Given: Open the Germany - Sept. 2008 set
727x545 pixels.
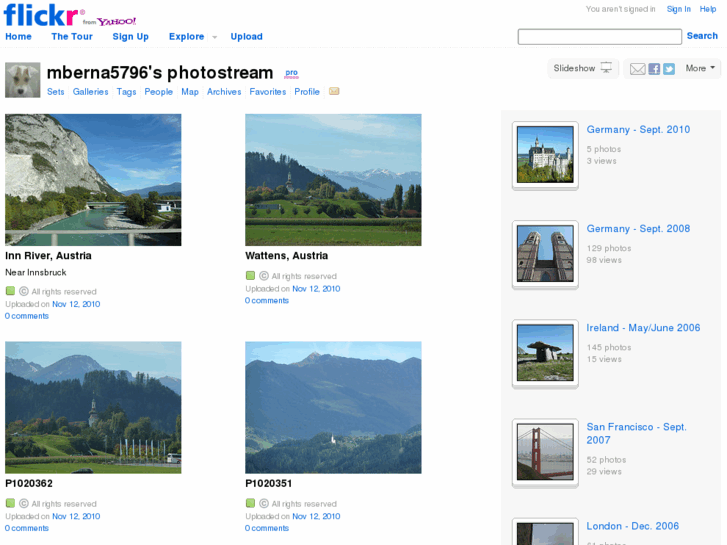Looking at the screenshot, I should pos(638,229).
